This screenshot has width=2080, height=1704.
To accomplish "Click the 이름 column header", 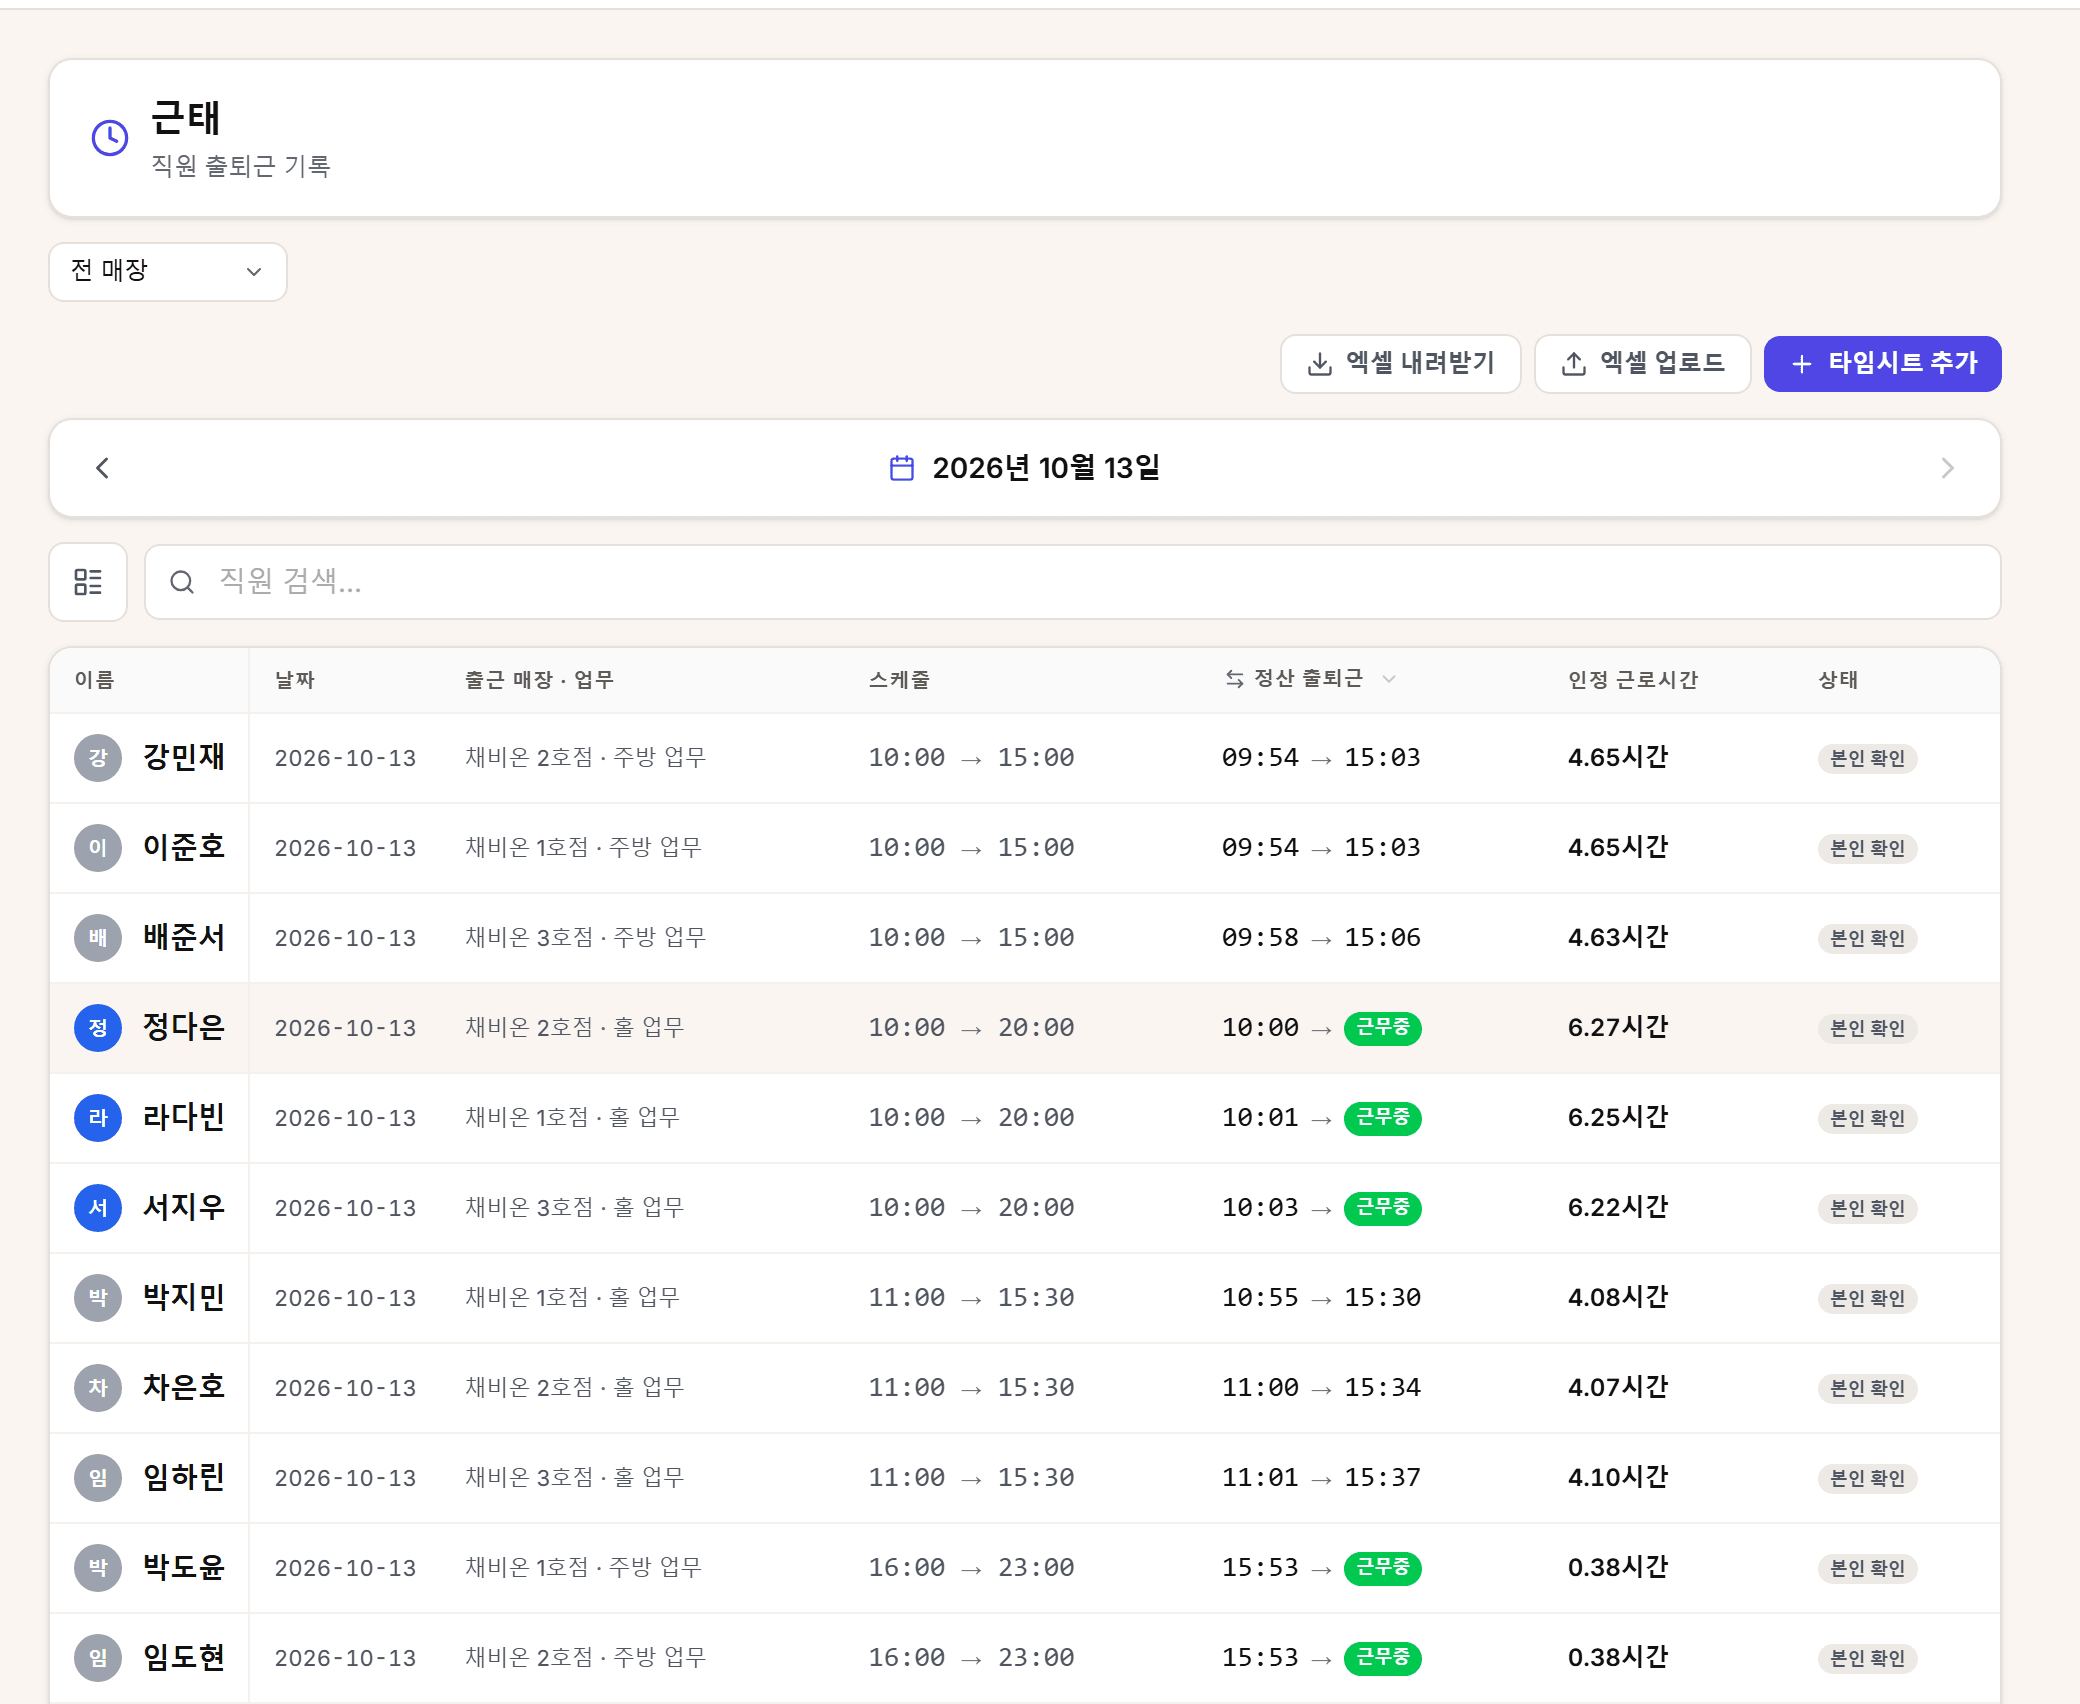I will [x=95, y=680].
